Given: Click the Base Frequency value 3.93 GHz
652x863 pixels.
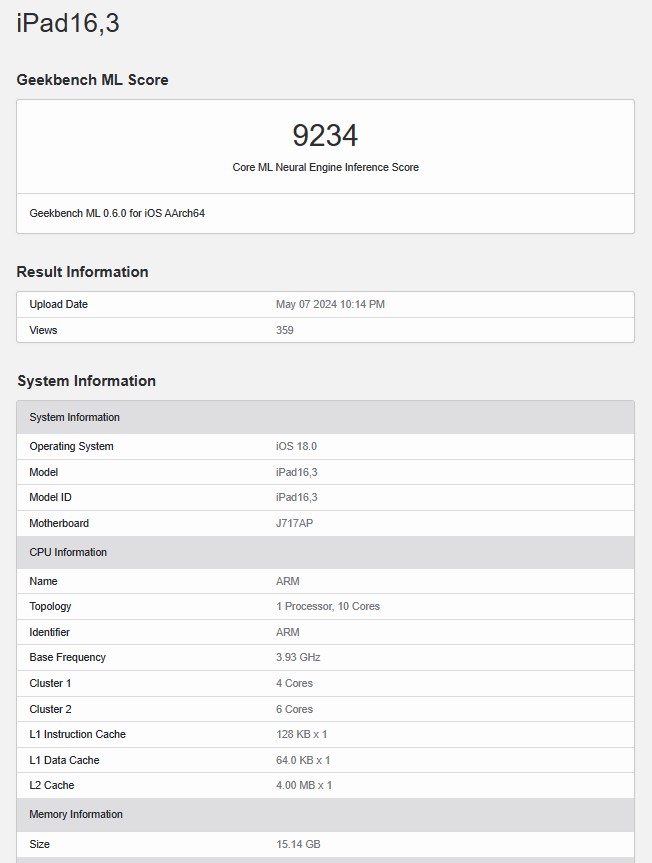Looking at the screenshot, I should 298,657.
